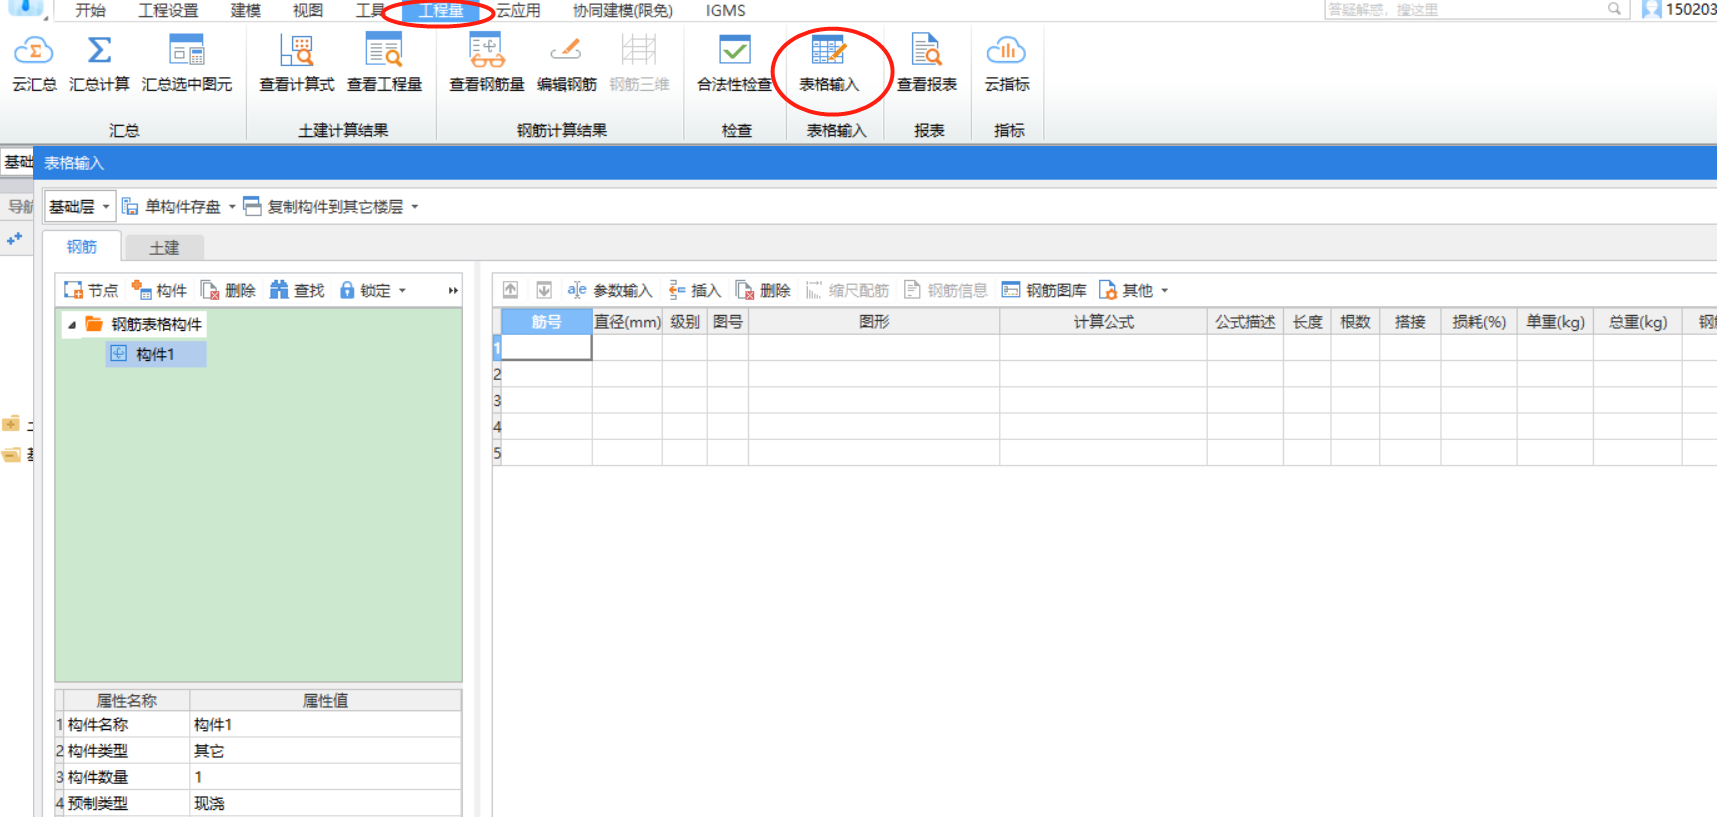1717x817 pixels.
Task: Click 查找 find binoculars button
Action: pyautogui.click(x=297, y=290)
